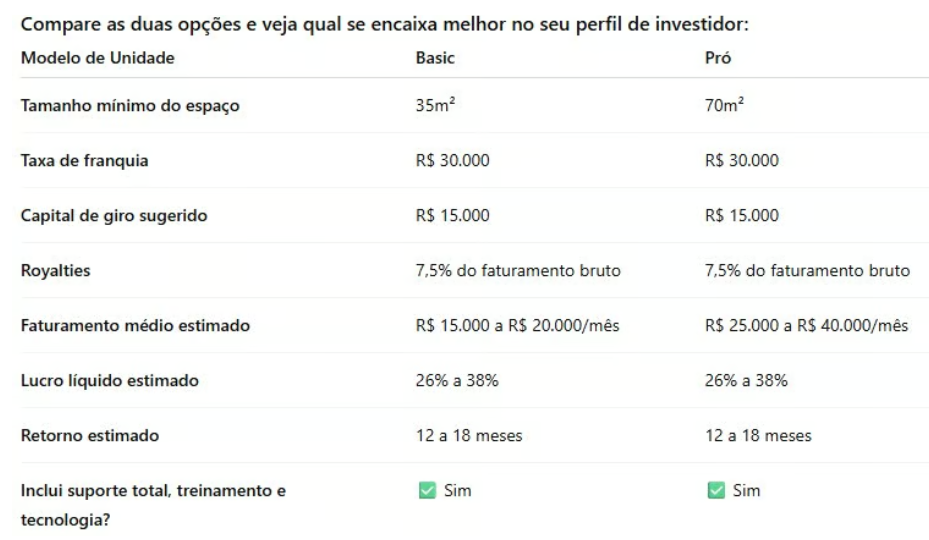The height and width of the screenshot is (540, 929).
Task: Click Pró revenue R$ 25.000 a R$ 40.000/mês
Action: (806, 325)
